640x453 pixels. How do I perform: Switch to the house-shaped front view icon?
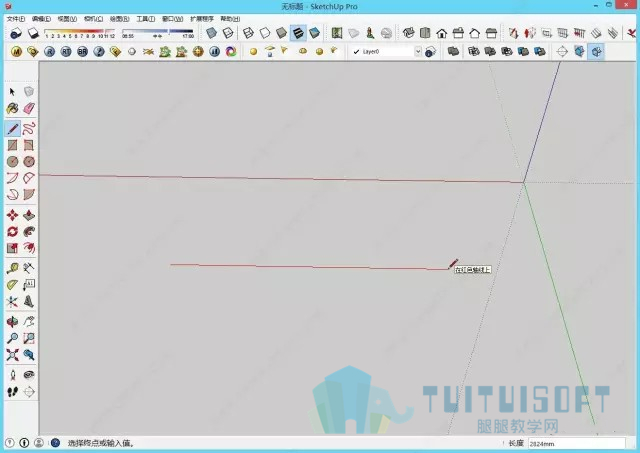442,33
